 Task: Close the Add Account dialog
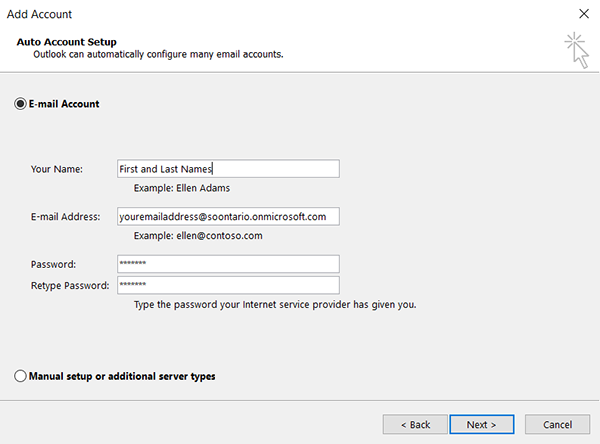tap(582, 14)
